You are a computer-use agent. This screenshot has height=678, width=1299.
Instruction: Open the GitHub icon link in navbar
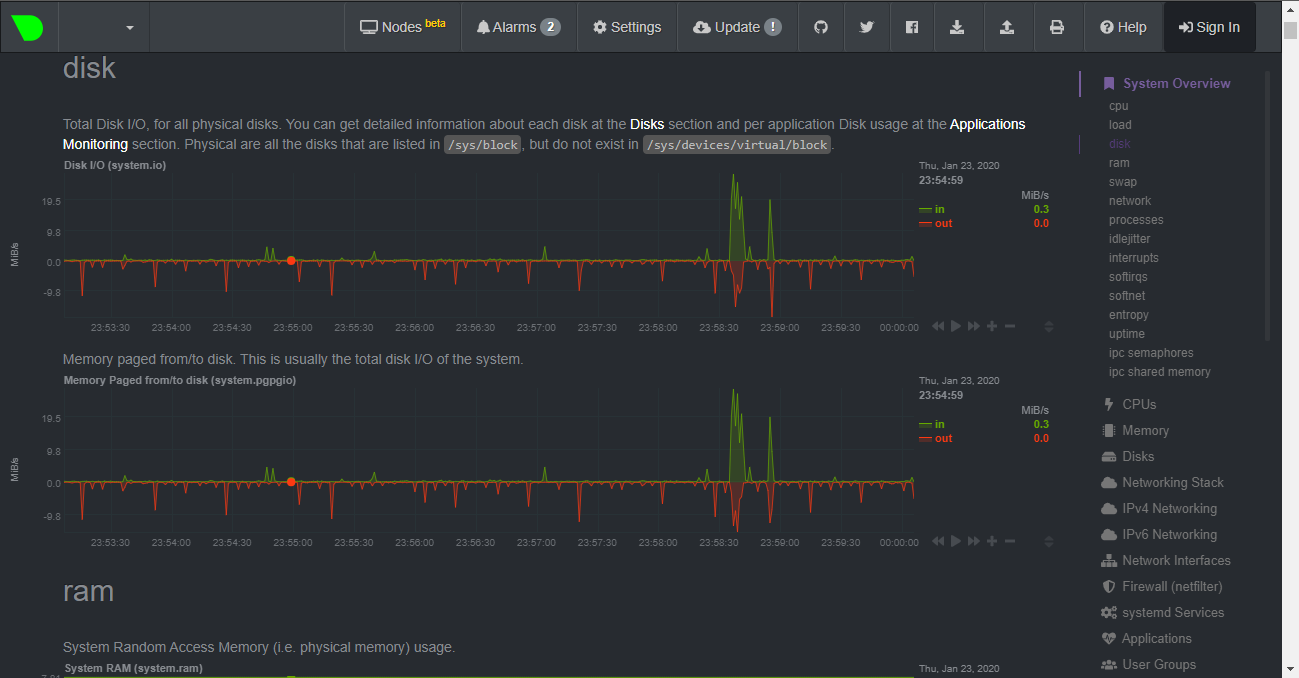(821, 27)
